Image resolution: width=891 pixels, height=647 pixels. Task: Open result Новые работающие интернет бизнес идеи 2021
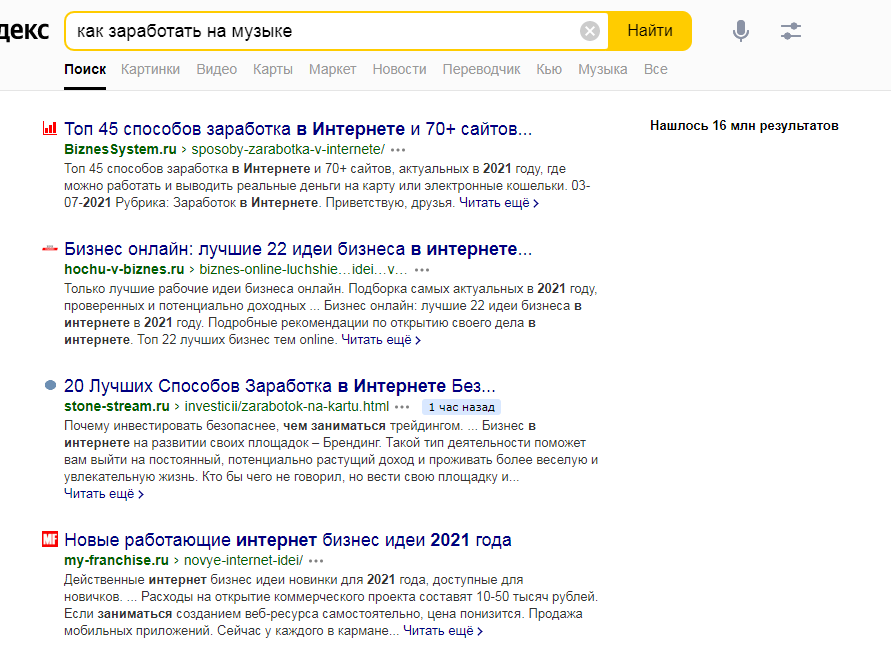(288, 540)
